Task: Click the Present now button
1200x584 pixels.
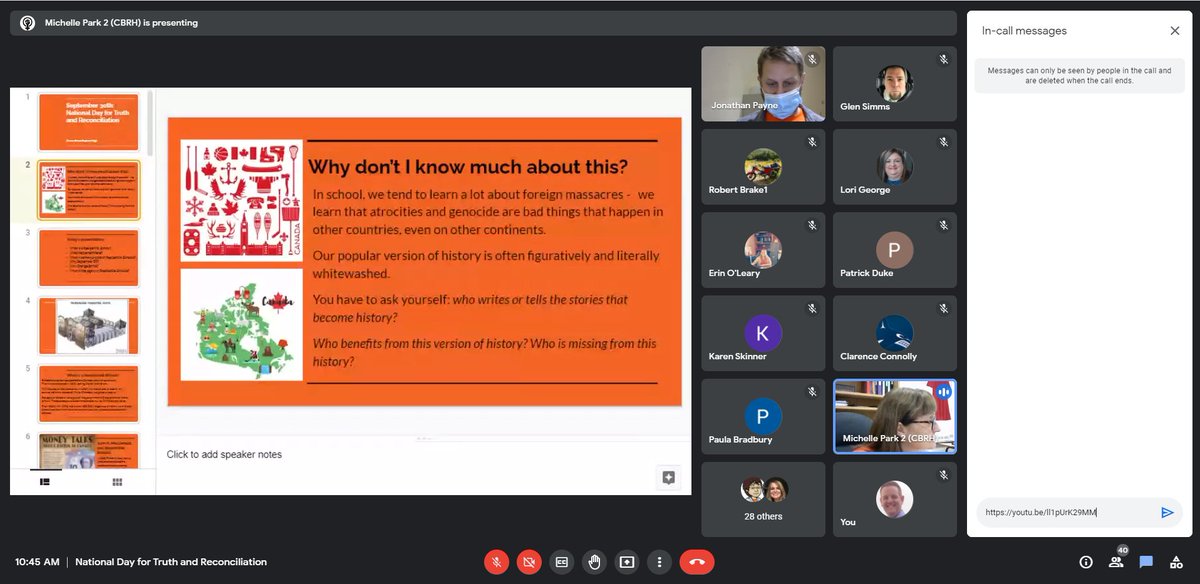Action: 627,562
